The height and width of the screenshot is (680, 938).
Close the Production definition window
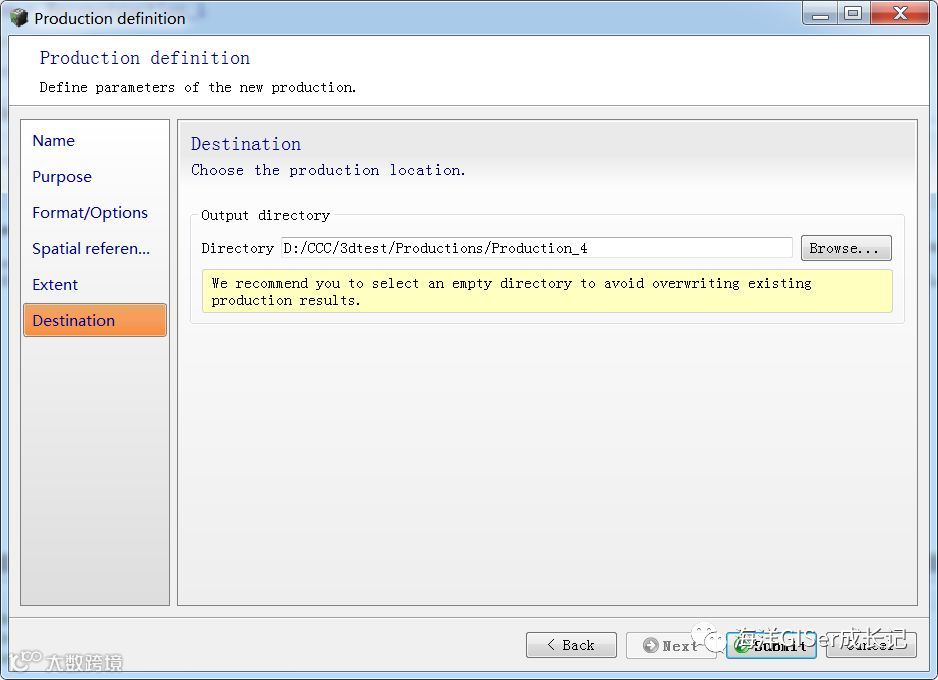900,14
